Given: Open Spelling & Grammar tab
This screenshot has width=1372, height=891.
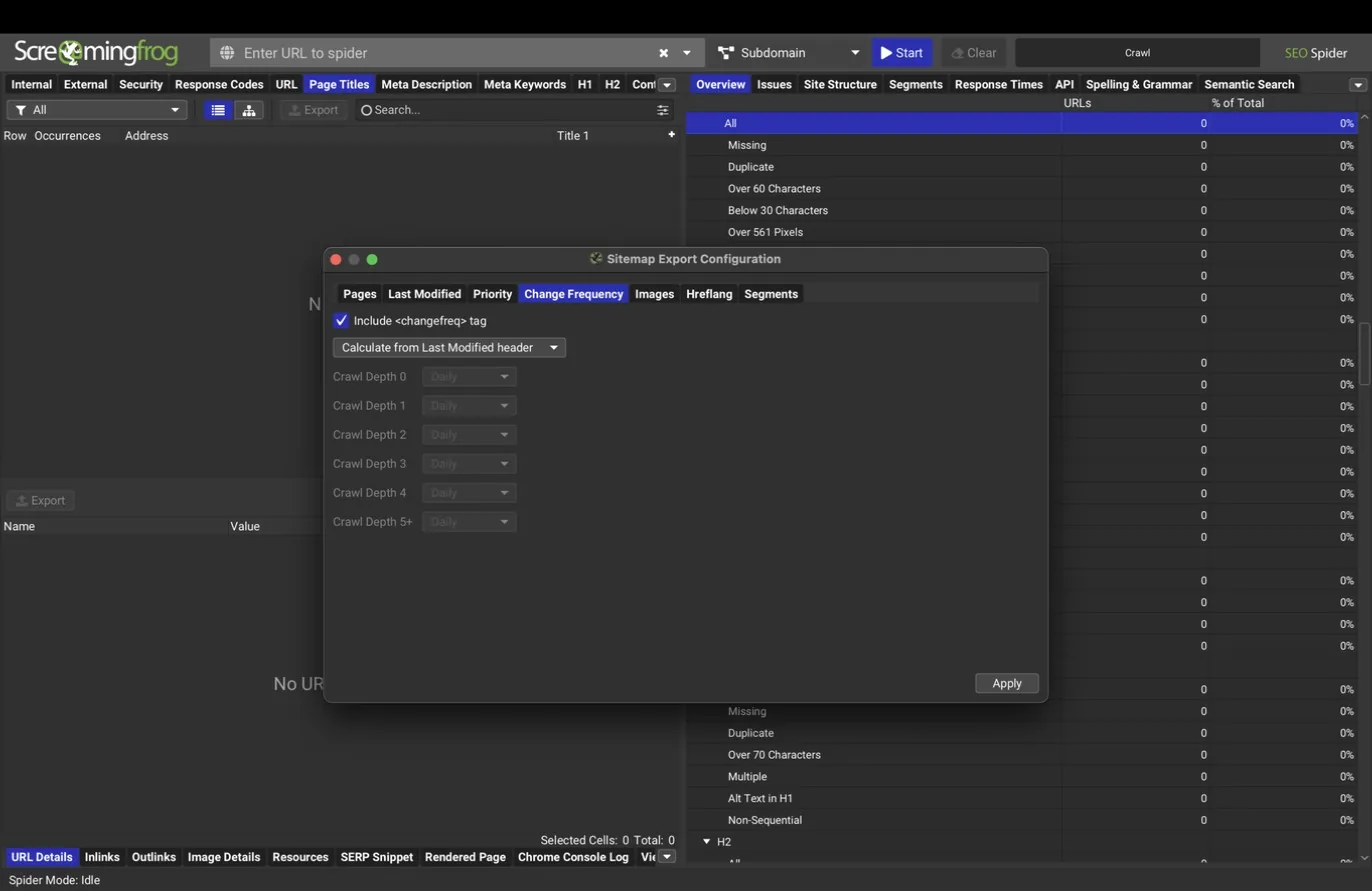Looking at the screenshot, I should (x=1139, y=85).
